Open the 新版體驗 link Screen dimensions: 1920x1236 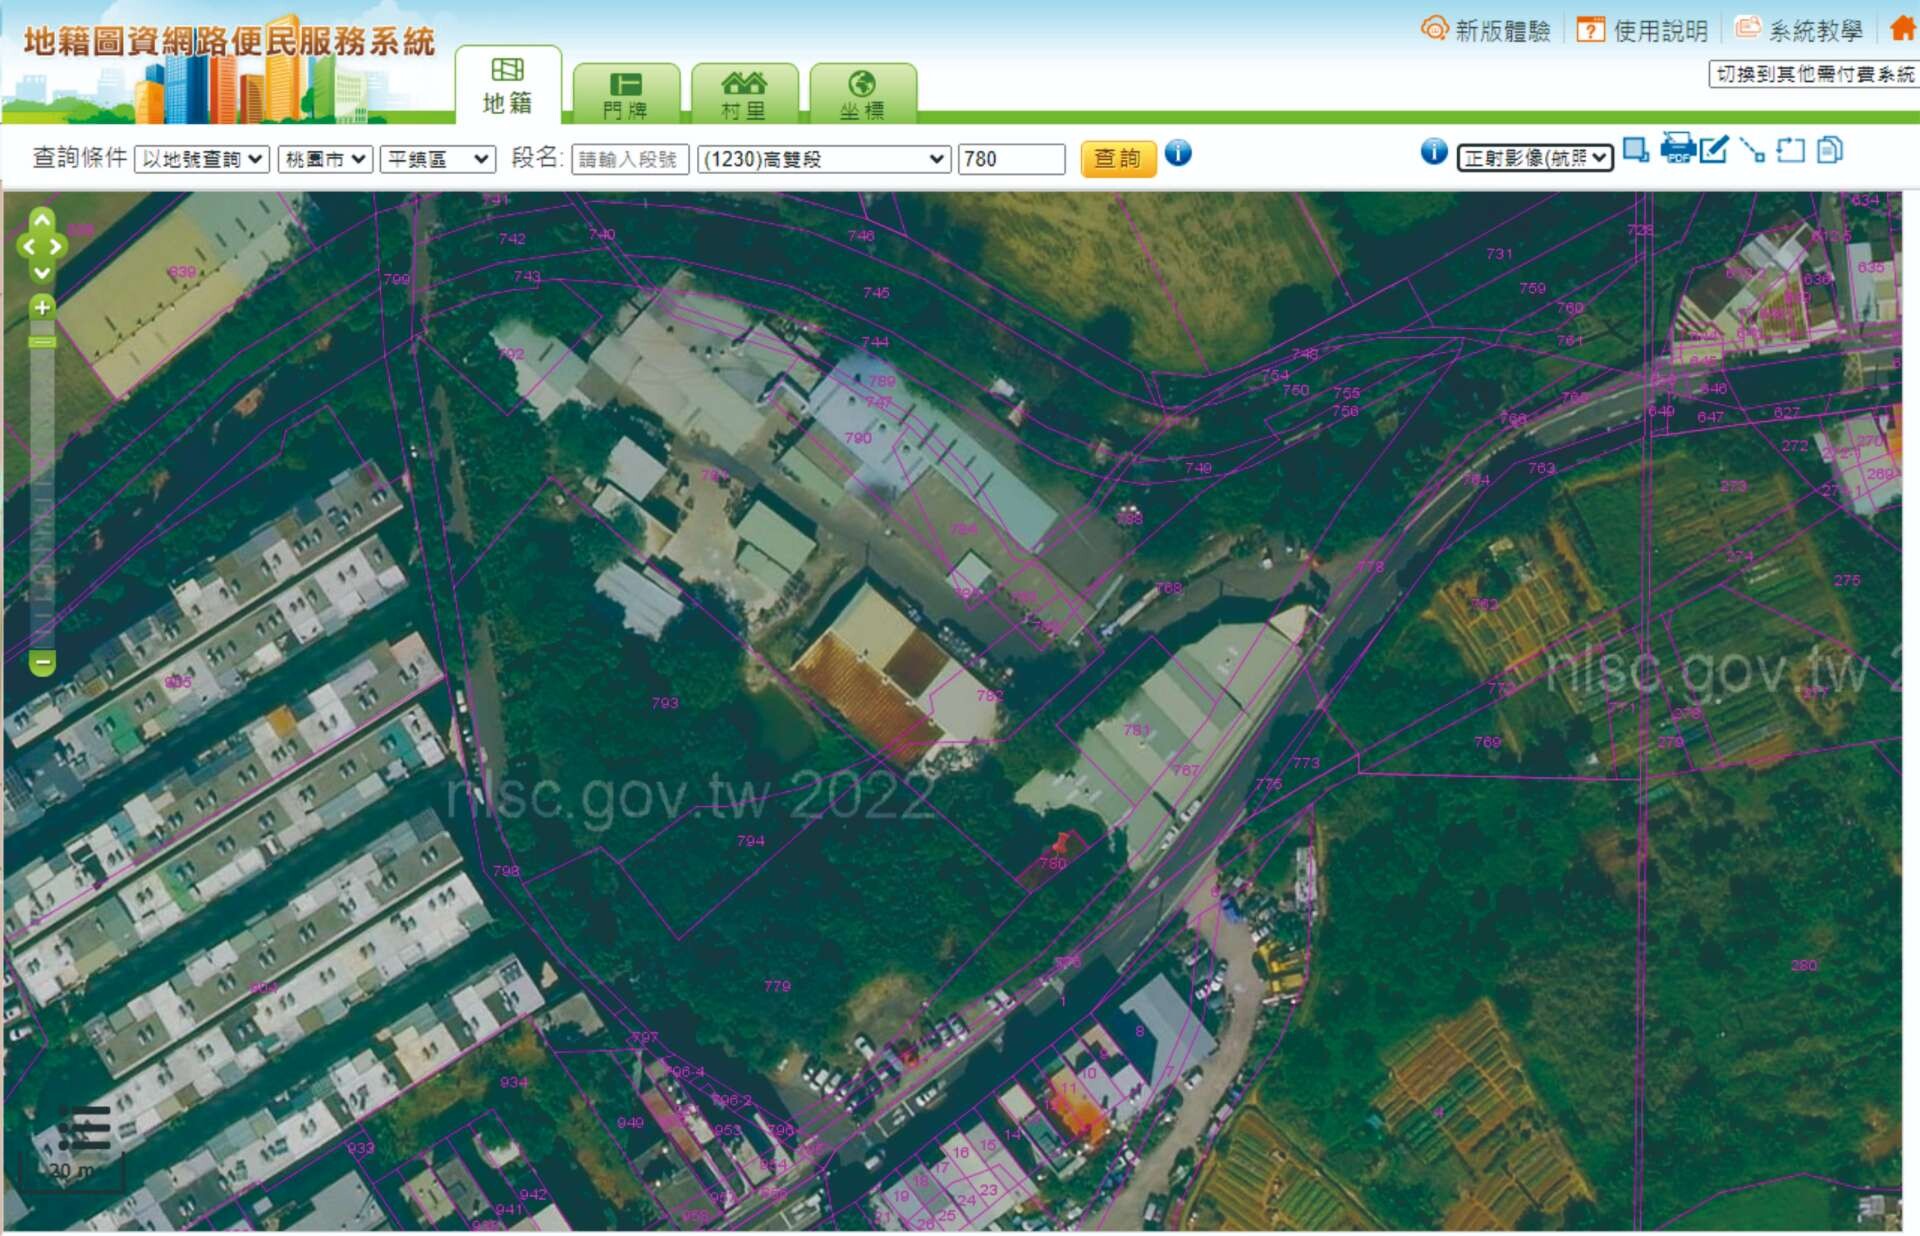(1486, 30)
